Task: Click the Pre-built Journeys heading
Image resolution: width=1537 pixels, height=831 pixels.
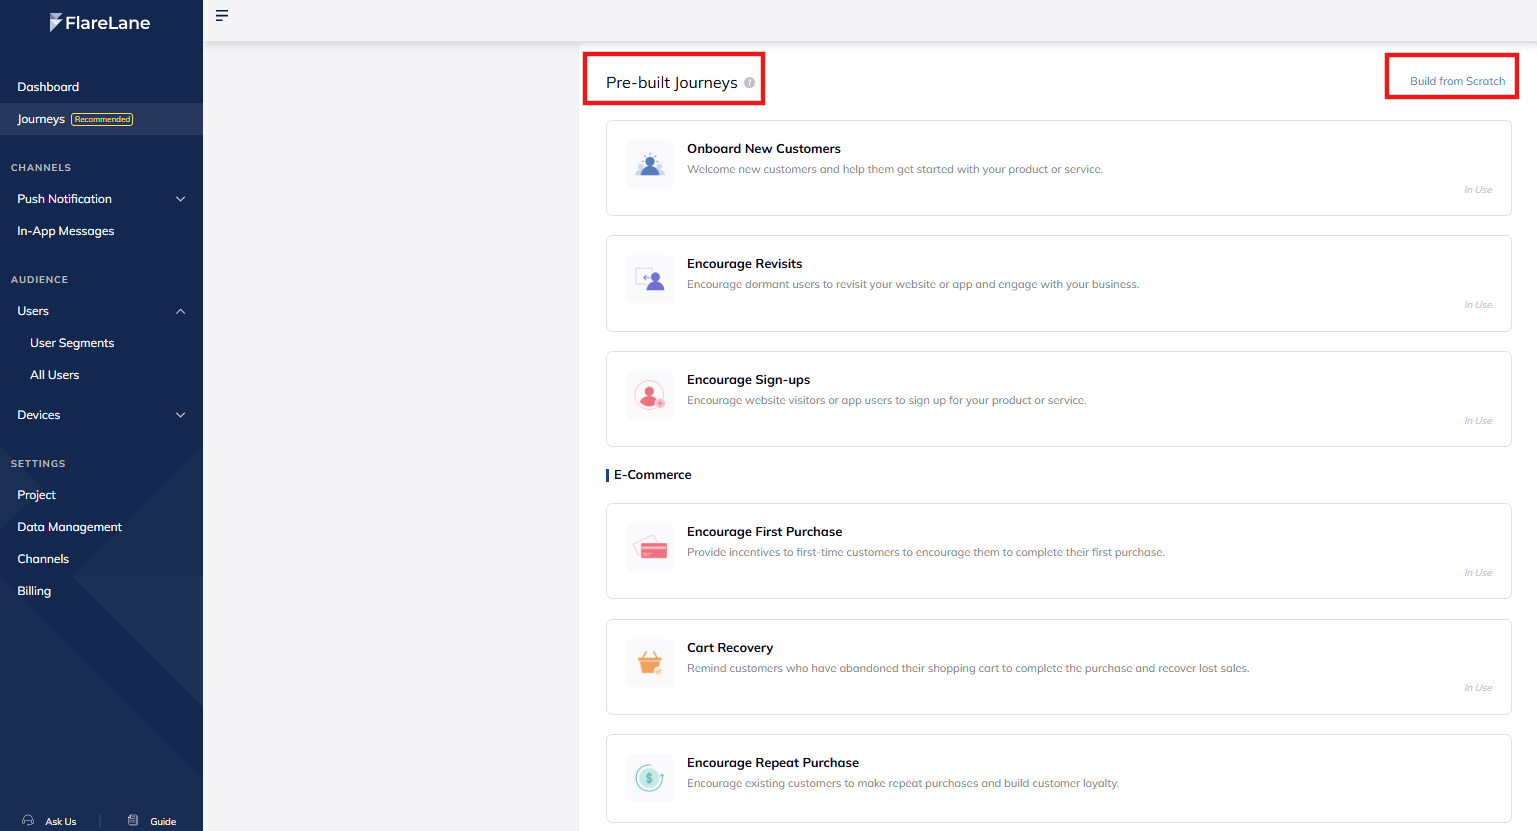Action: (x=672, y=83)
